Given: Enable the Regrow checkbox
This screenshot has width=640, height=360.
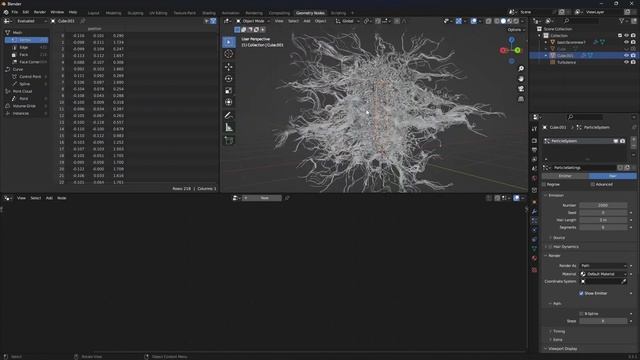Looking at the screenshot, I should 544,184.
